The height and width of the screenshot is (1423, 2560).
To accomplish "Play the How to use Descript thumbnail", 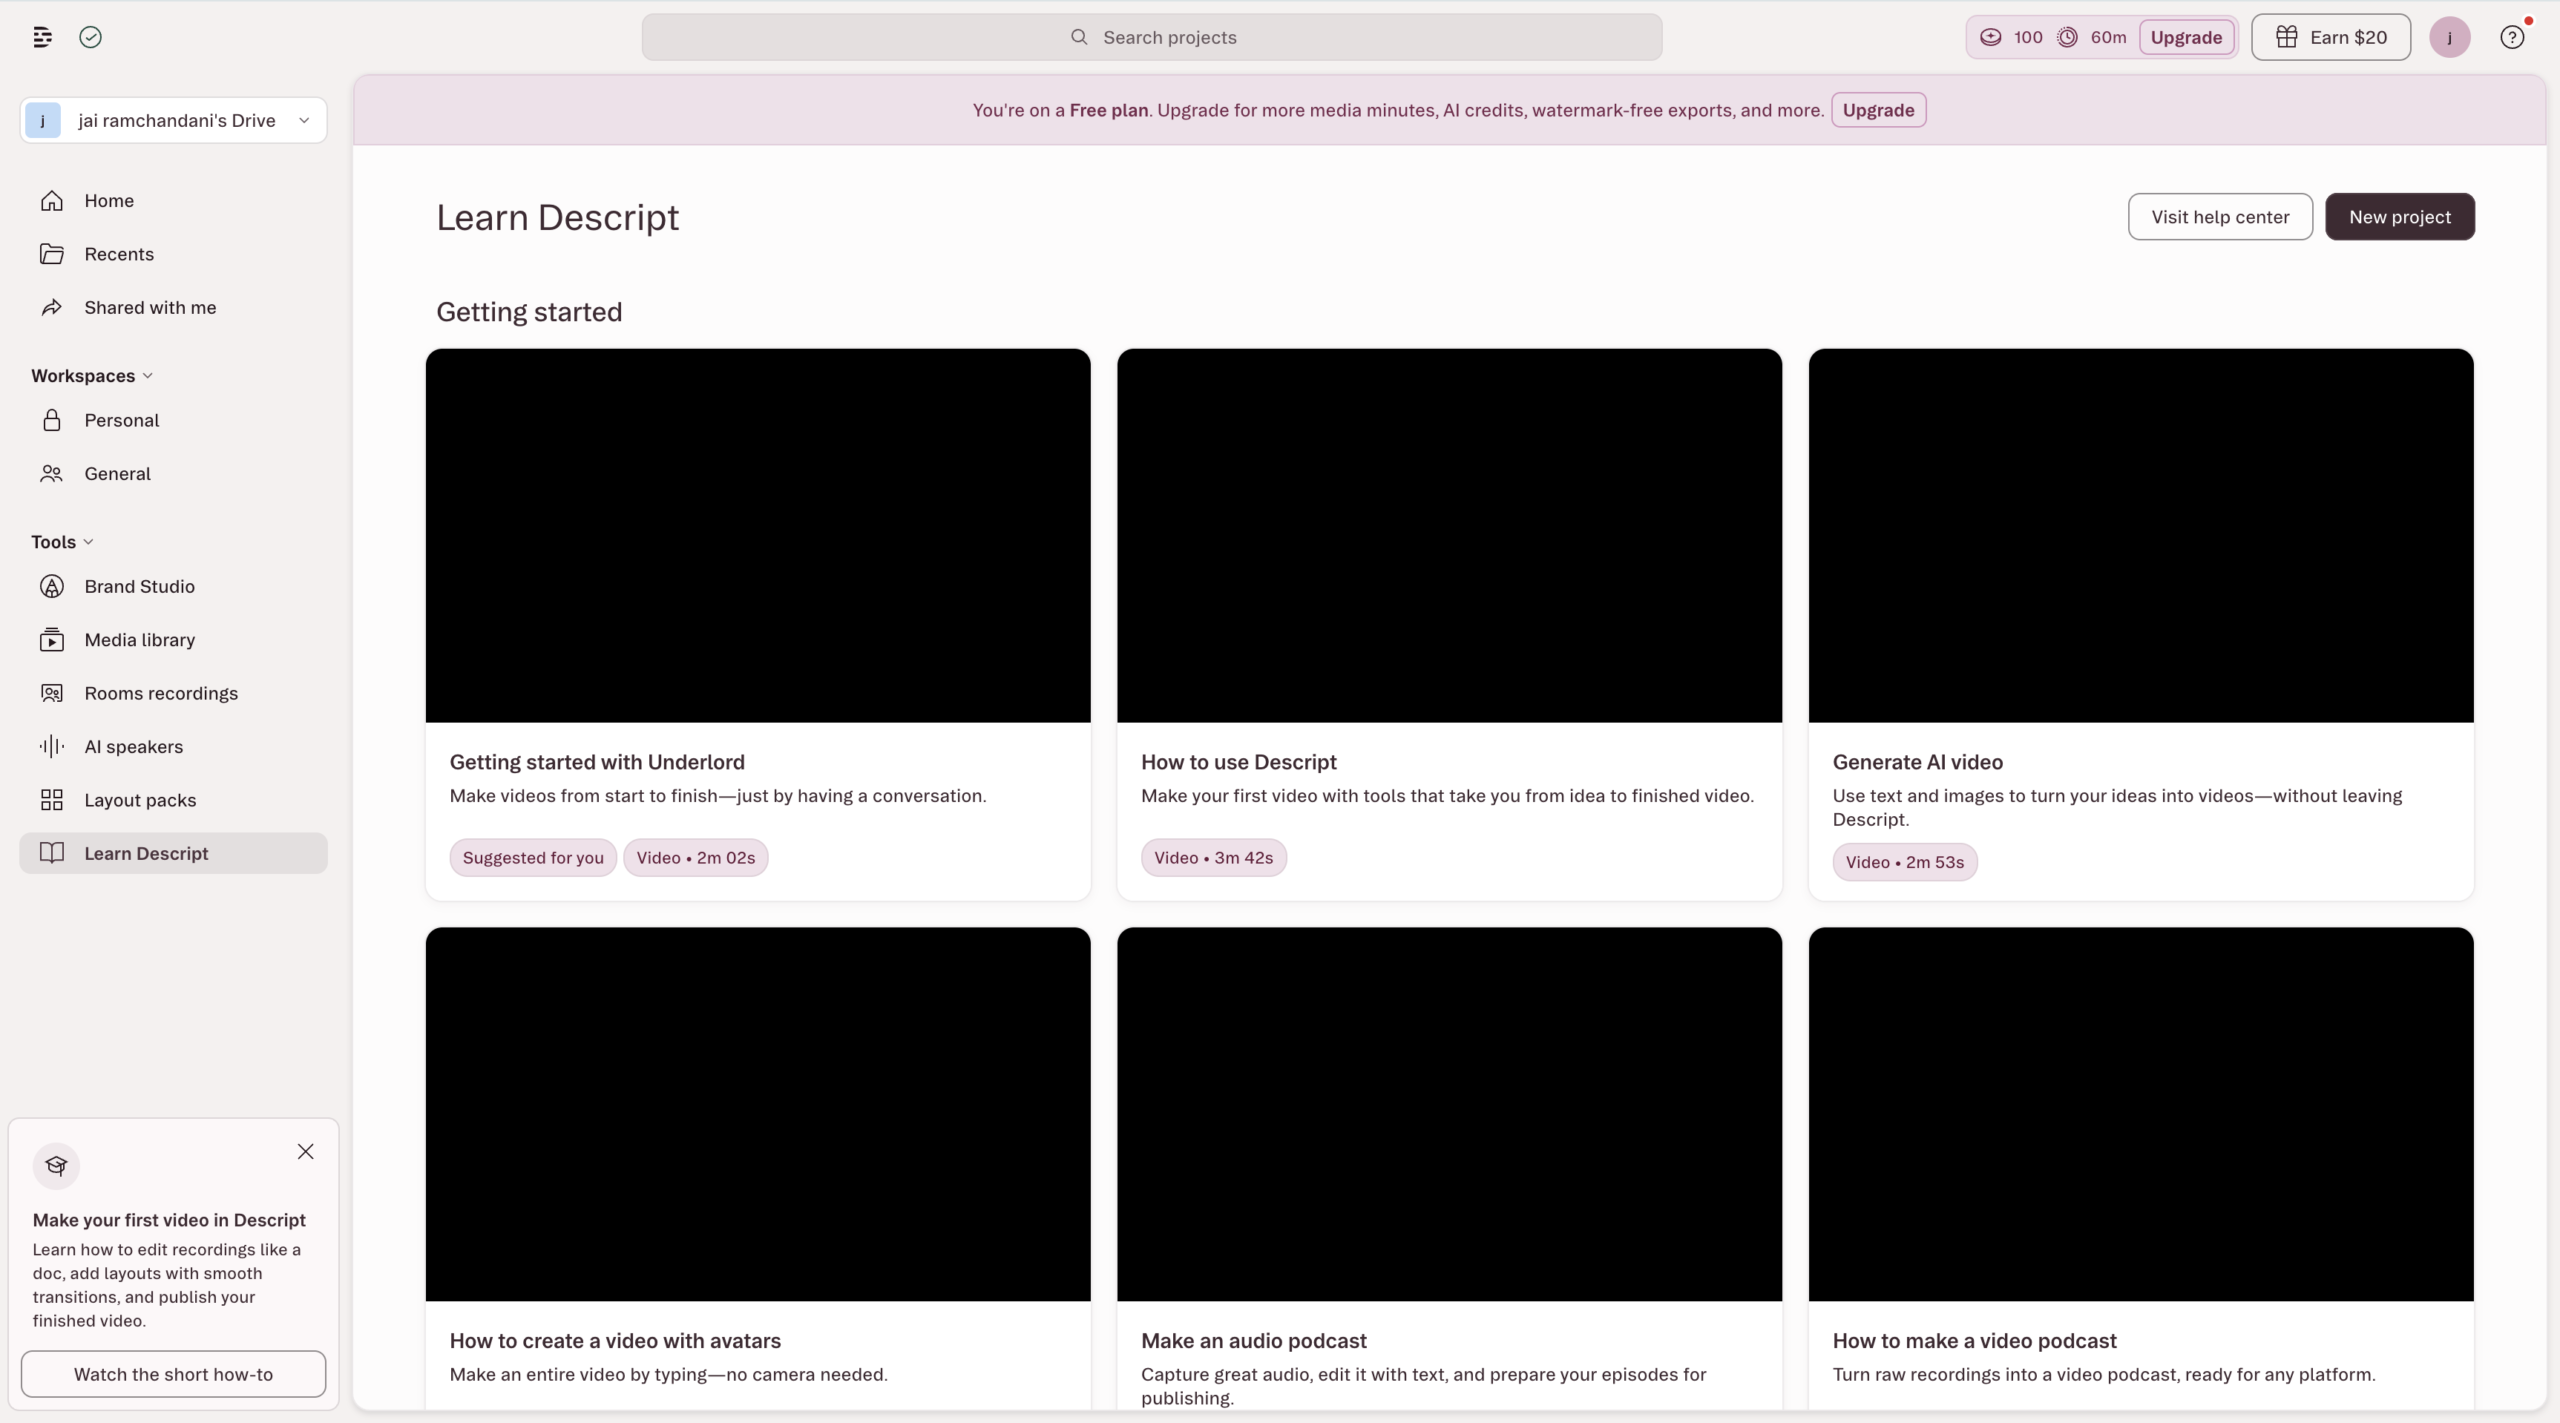I will point(1449,536).
